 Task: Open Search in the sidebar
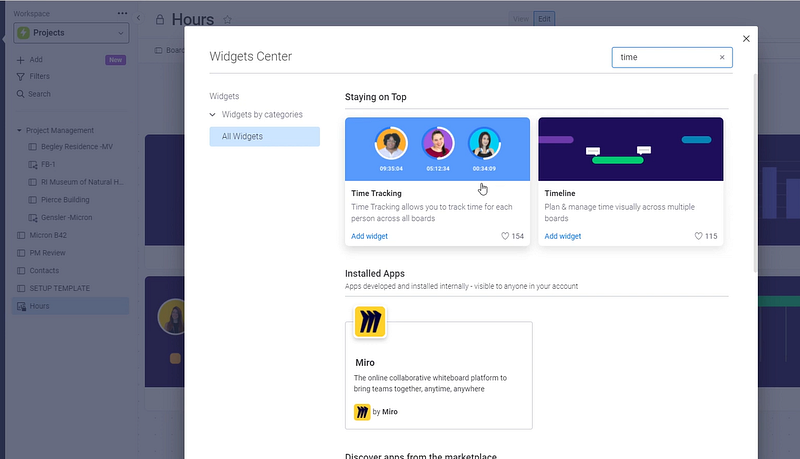[x=34, y=94]
